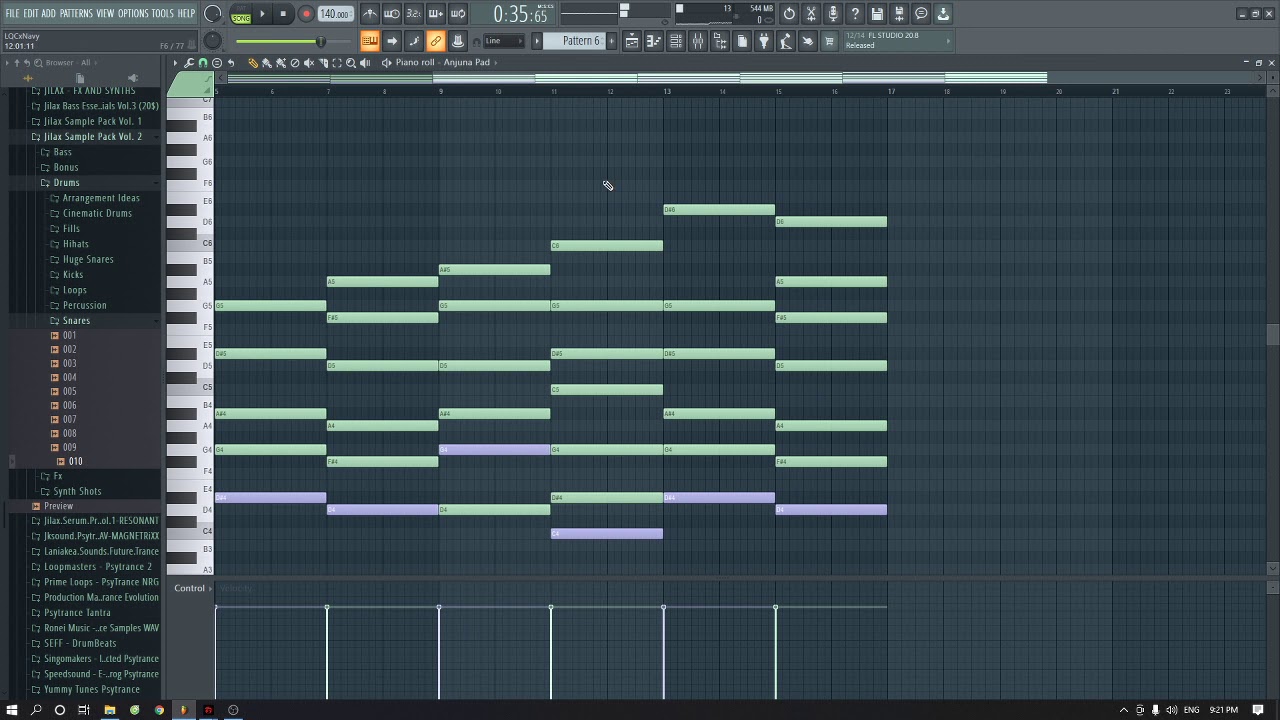
Task: Open the FL Studio shop cart icon
Action: click(x=829, y=41)
